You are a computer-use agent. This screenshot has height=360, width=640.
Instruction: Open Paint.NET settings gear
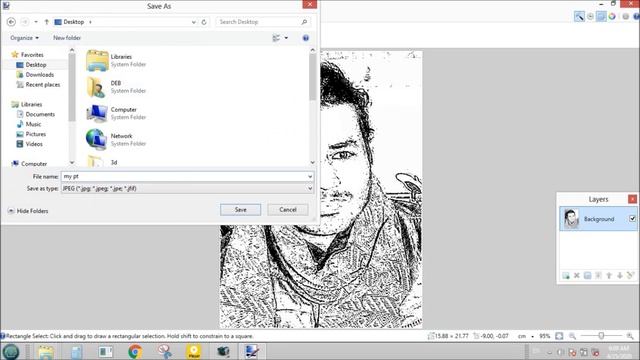(626, 16)
